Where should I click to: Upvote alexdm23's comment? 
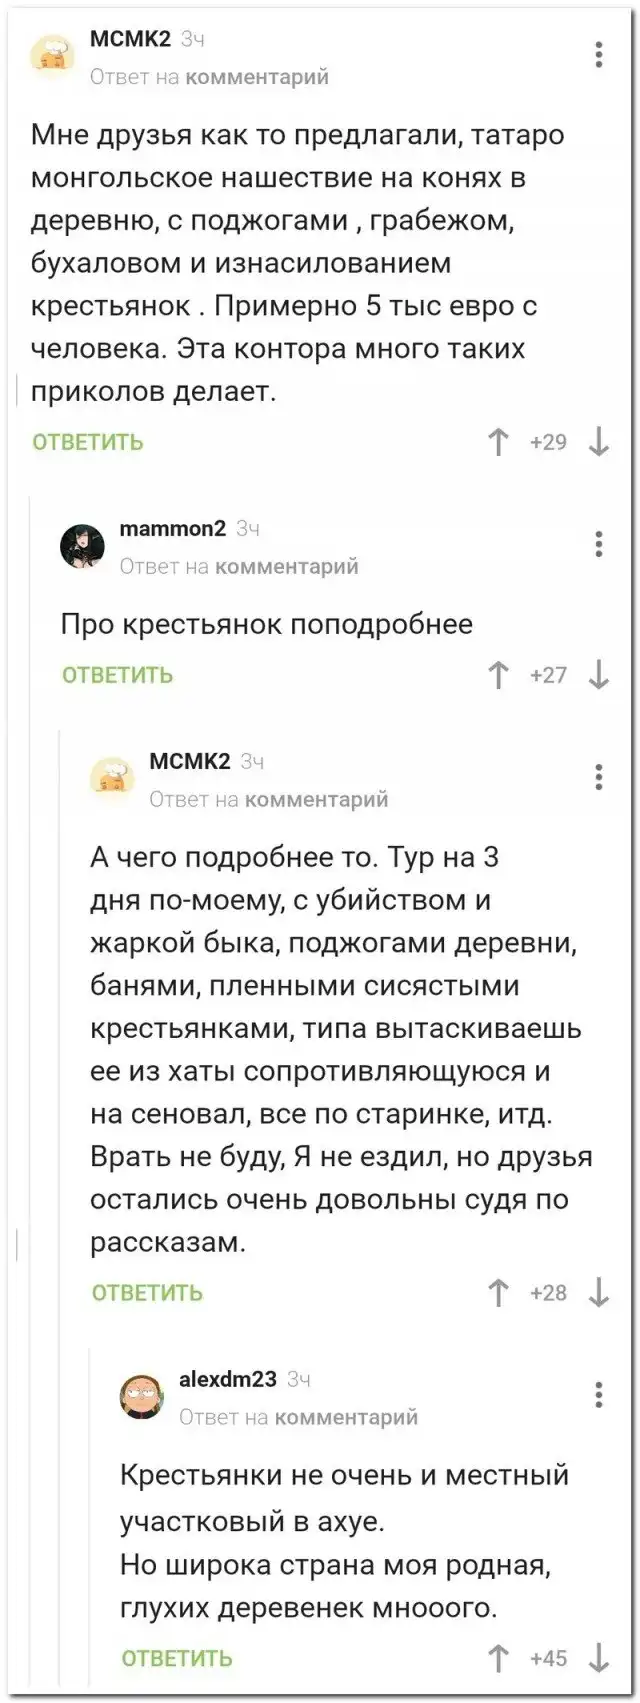coord(498,1658)
